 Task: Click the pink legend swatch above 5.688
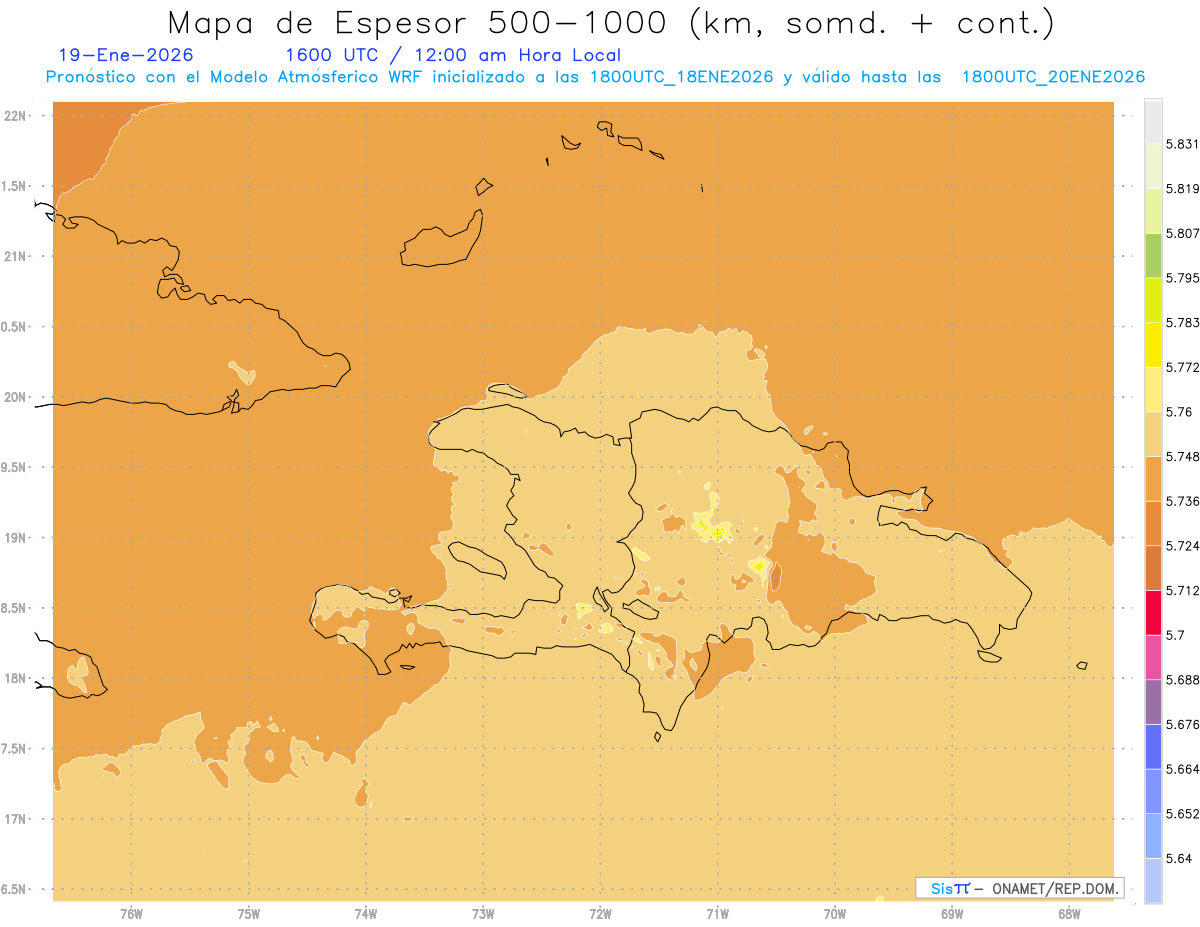coord(1153,657)
